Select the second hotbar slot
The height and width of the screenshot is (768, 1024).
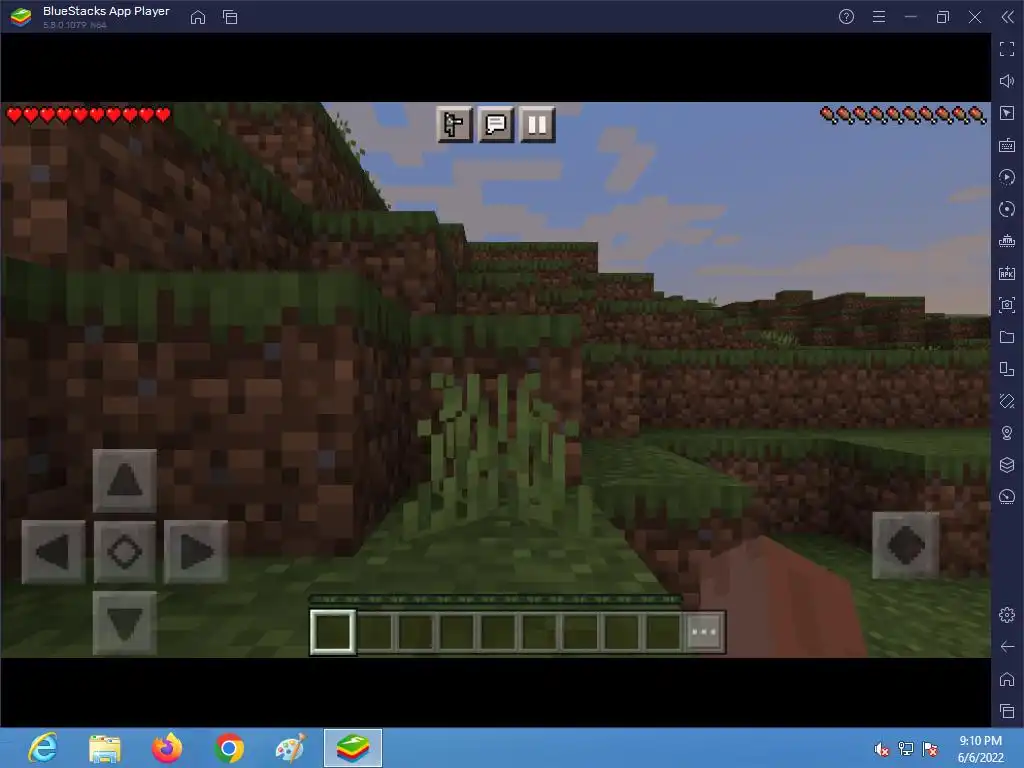point(375,632)
